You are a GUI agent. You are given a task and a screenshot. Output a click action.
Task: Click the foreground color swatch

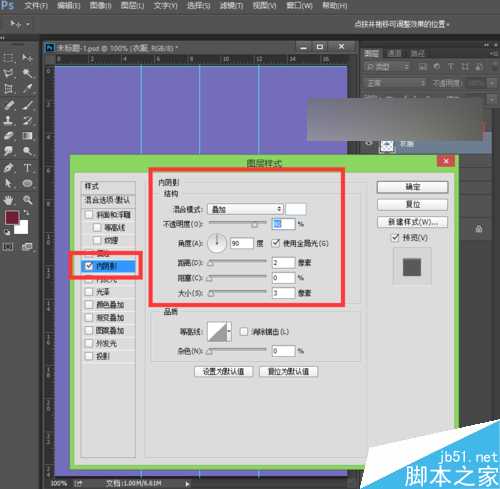(x=12, y=218)
